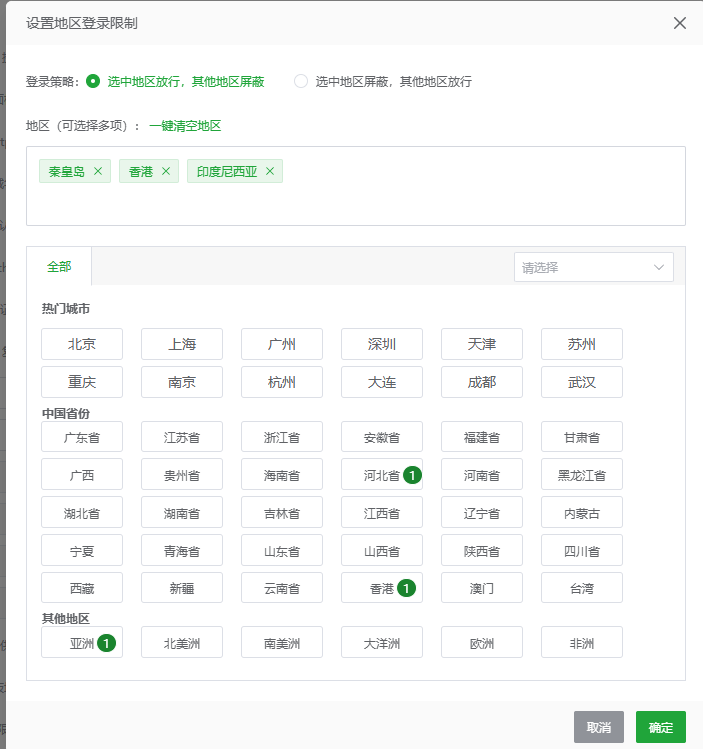
Task: Open the 浙江省 province
Action: point(282,437)
